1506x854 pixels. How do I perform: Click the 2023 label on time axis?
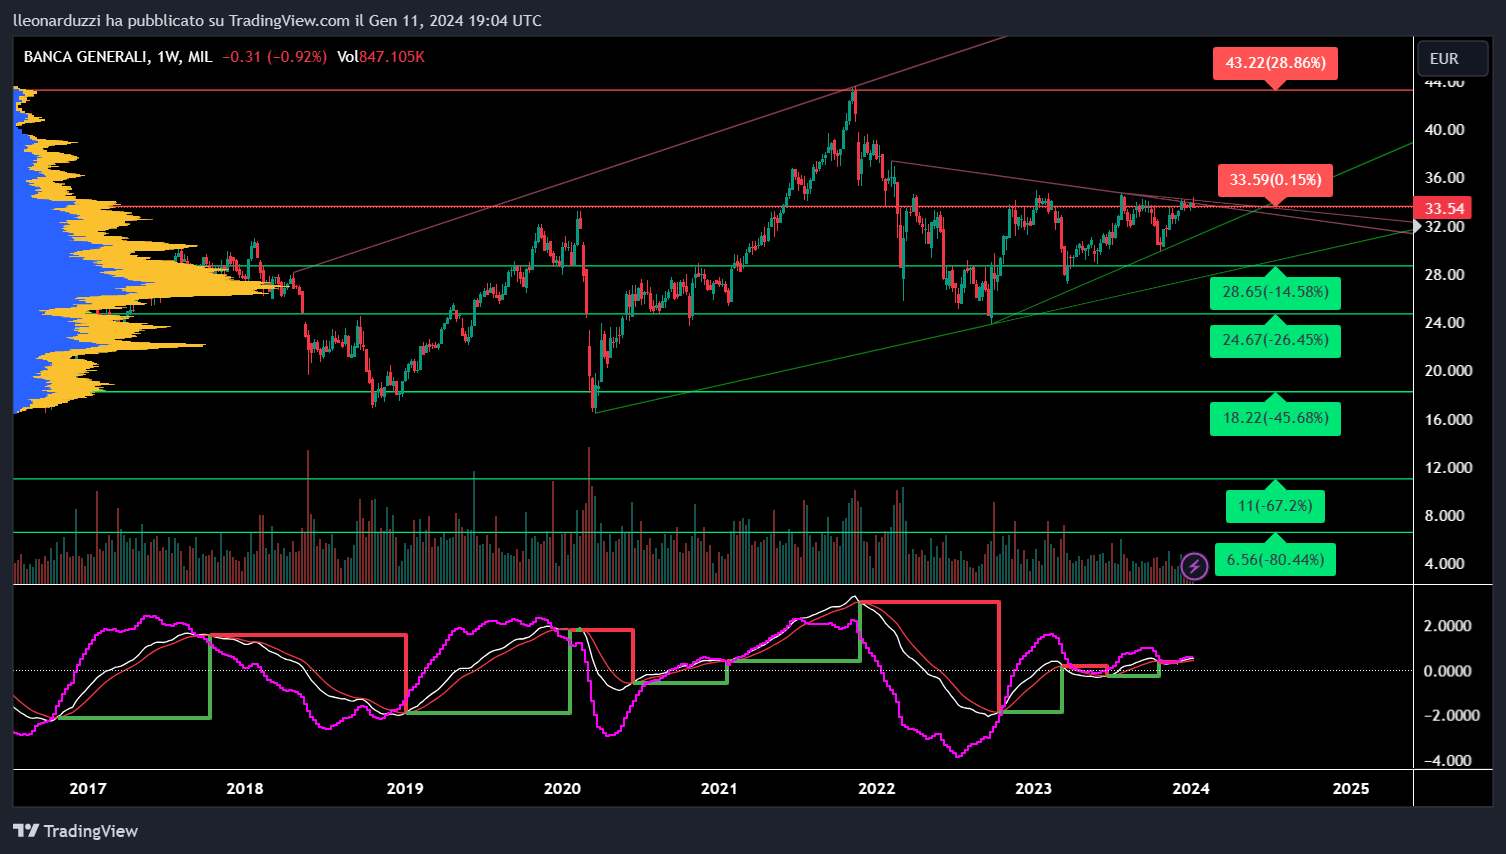(x=1034, y=789)
